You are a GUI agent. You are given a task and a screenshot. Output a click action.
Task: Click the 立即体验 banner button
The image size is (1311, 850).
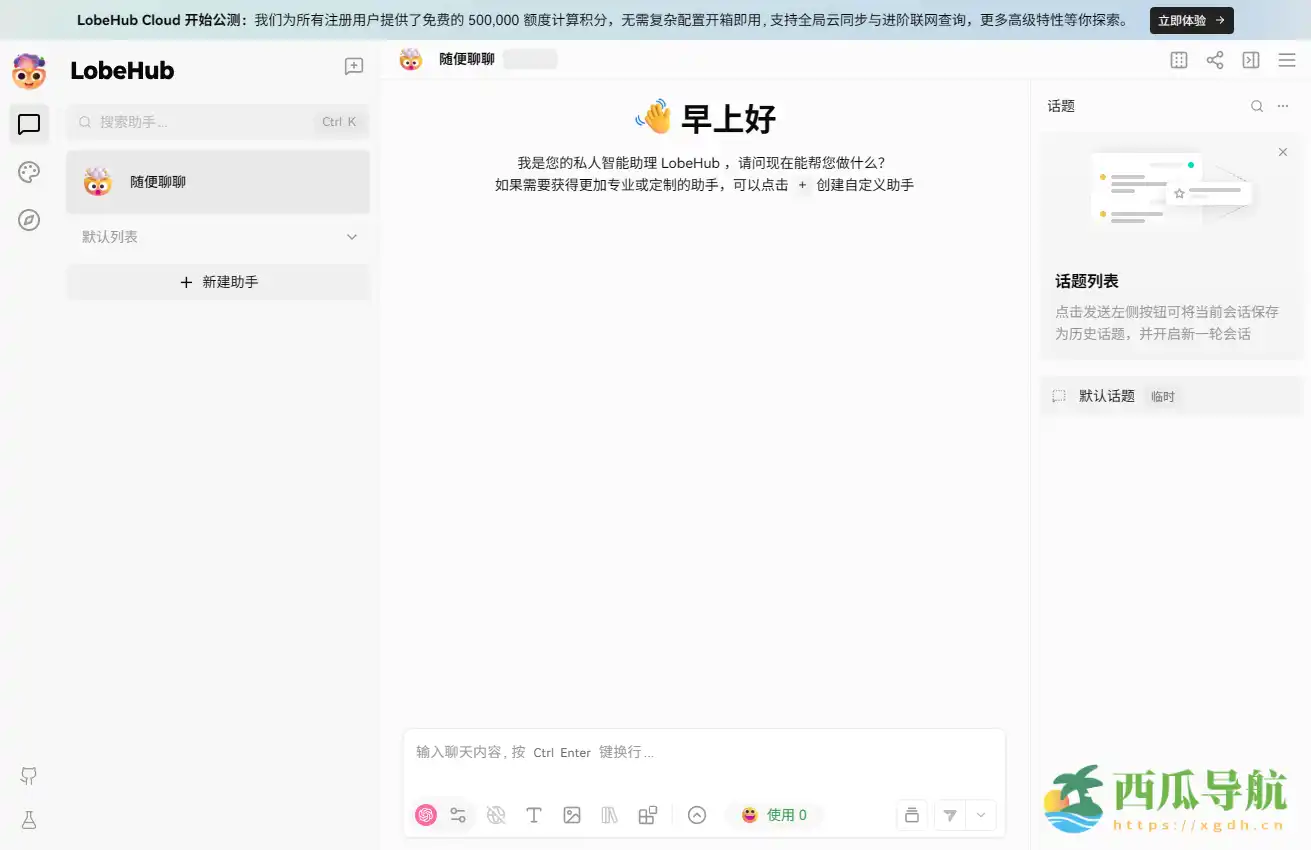1191,20
